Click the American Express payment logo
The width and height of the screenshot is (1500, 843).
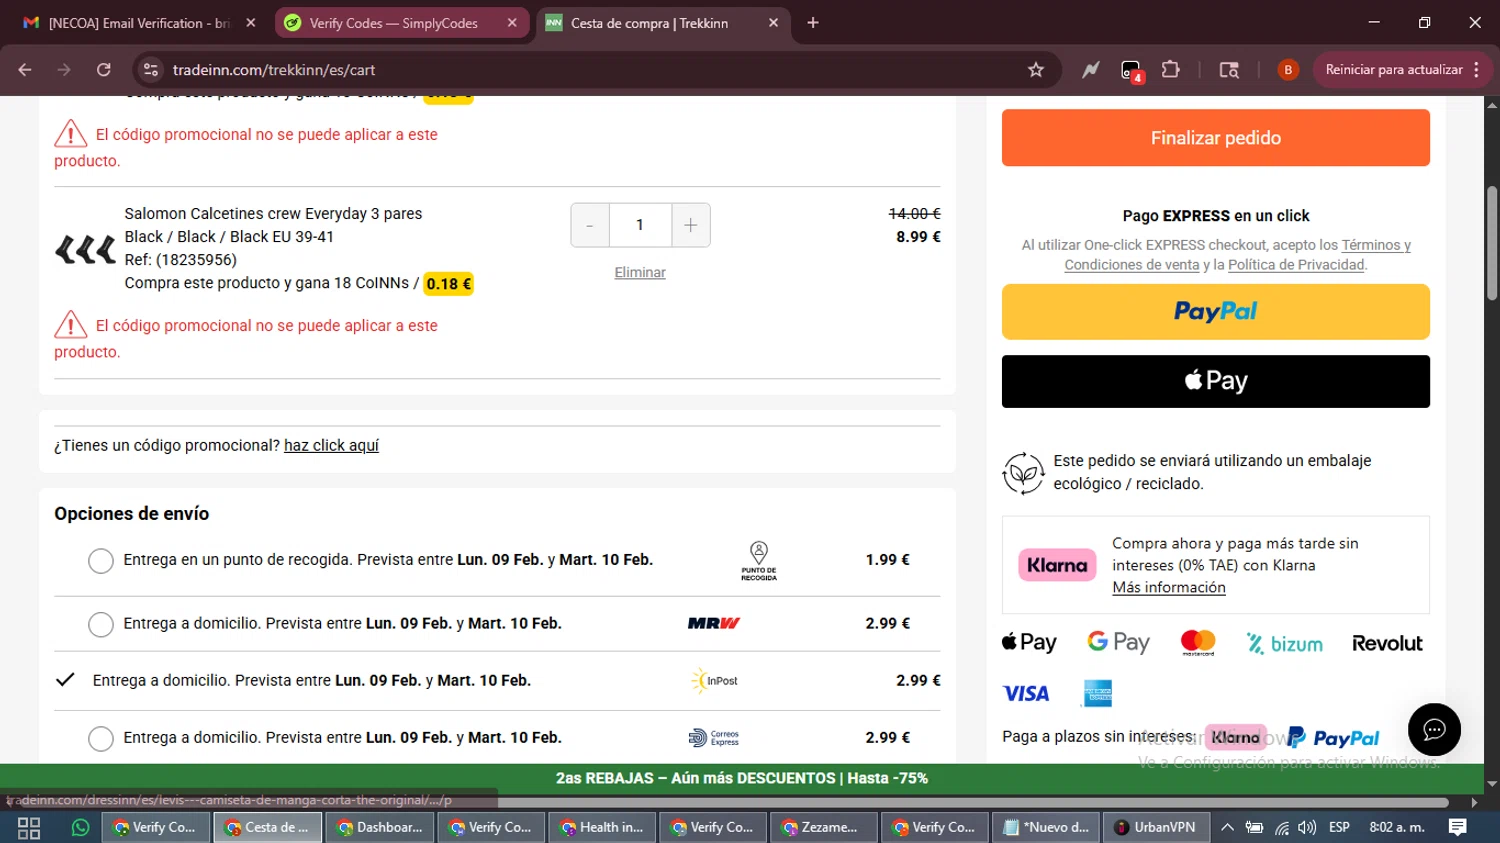coord(1097,693)
